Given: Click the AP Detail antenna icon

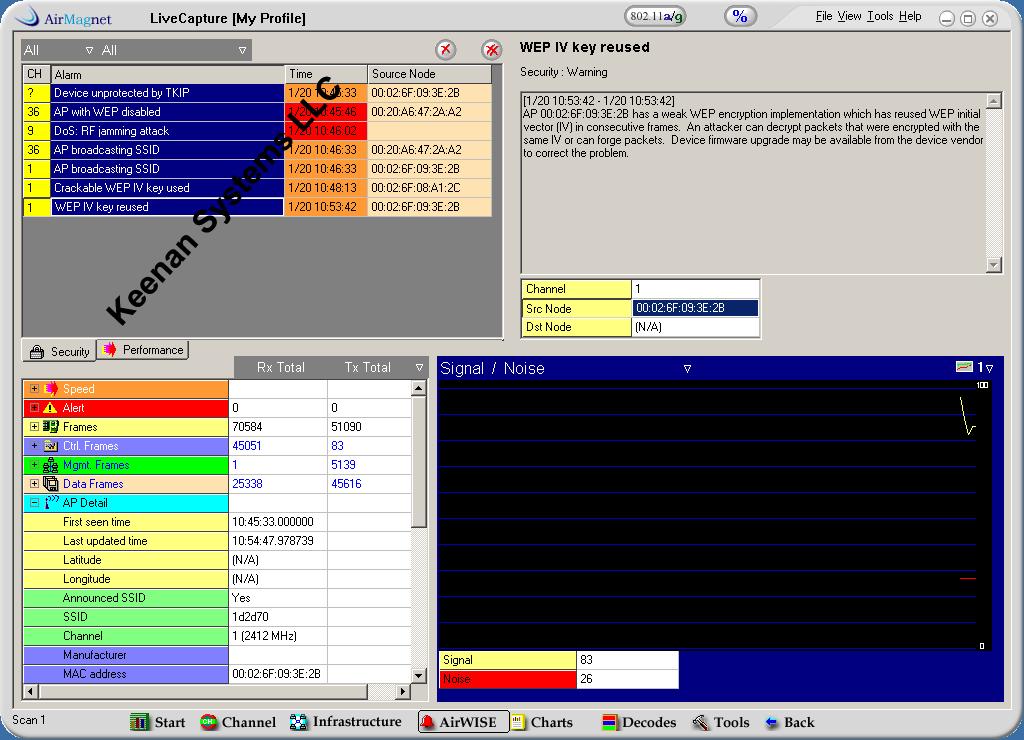Looking at the screenshot, I should (52, 502).
